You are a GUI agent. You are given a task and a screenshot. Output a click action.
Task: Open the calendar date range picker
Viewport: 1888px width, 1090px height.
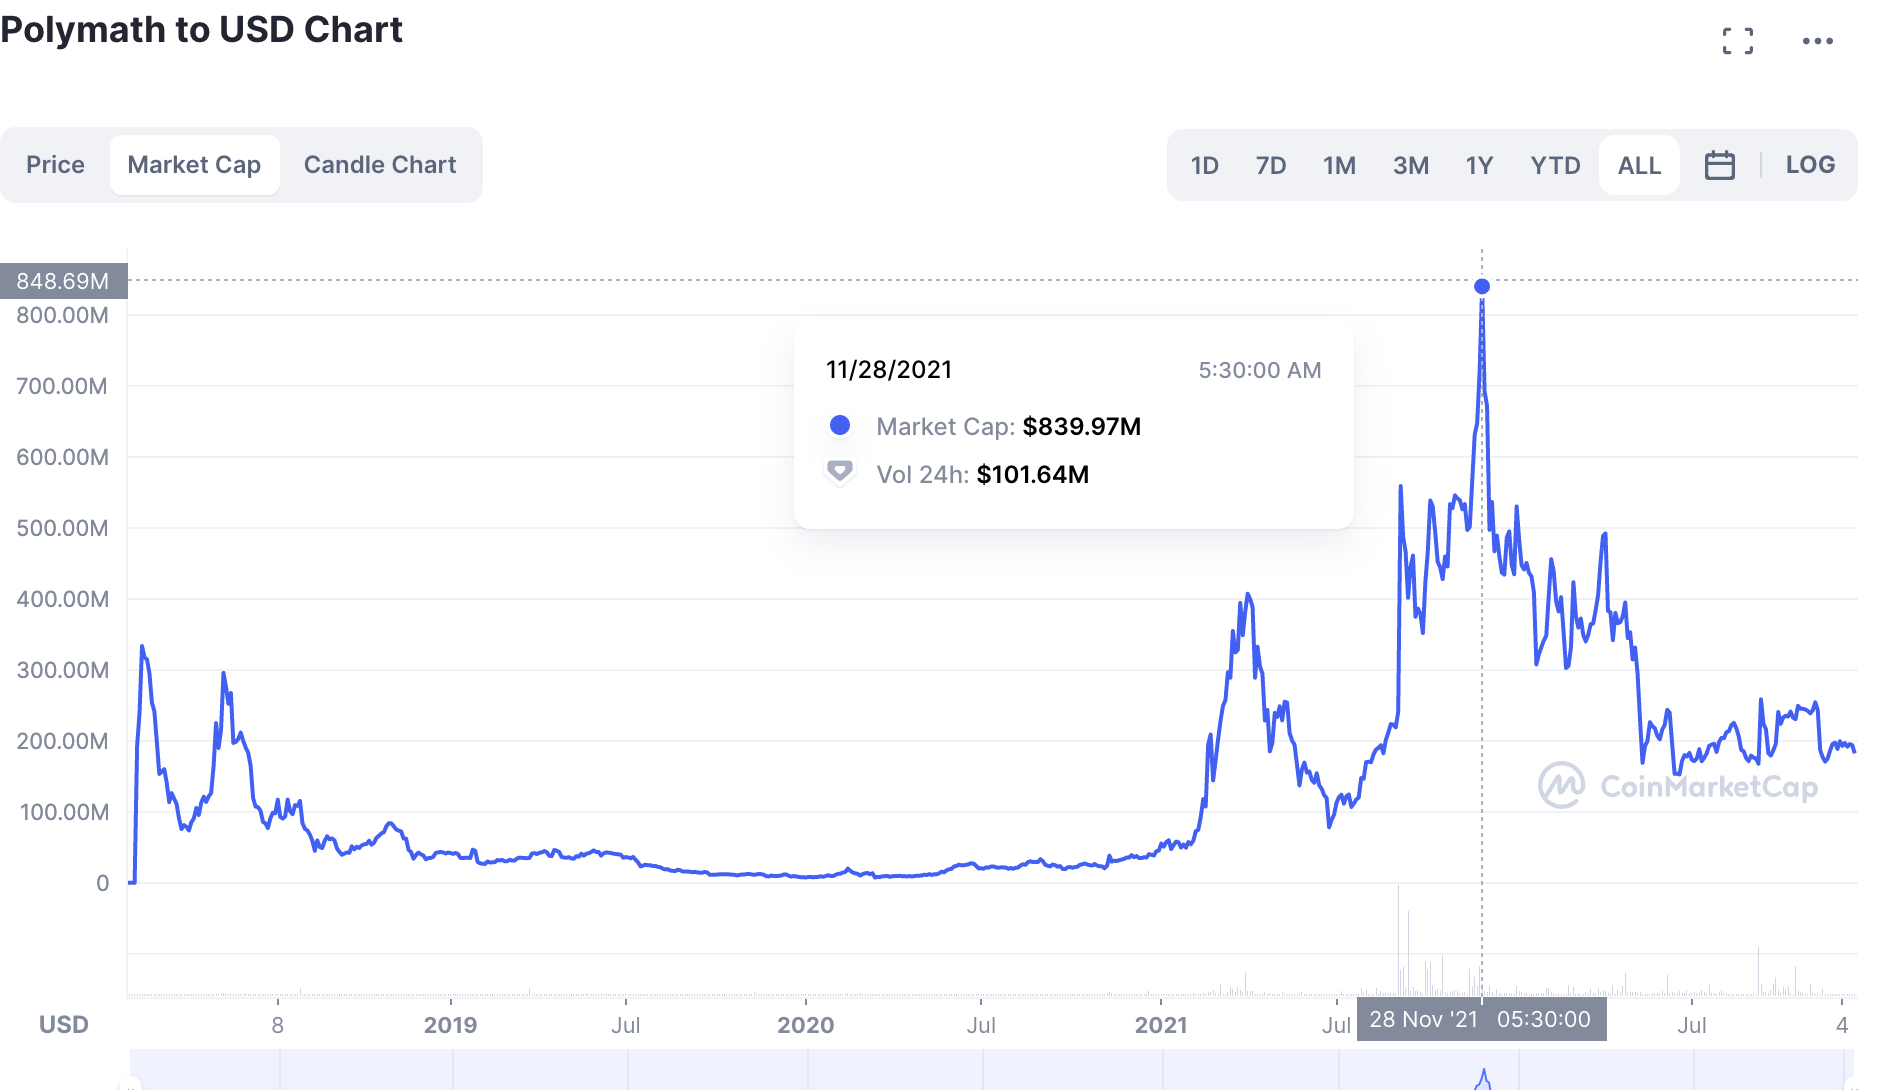(x=1719, y=165)
